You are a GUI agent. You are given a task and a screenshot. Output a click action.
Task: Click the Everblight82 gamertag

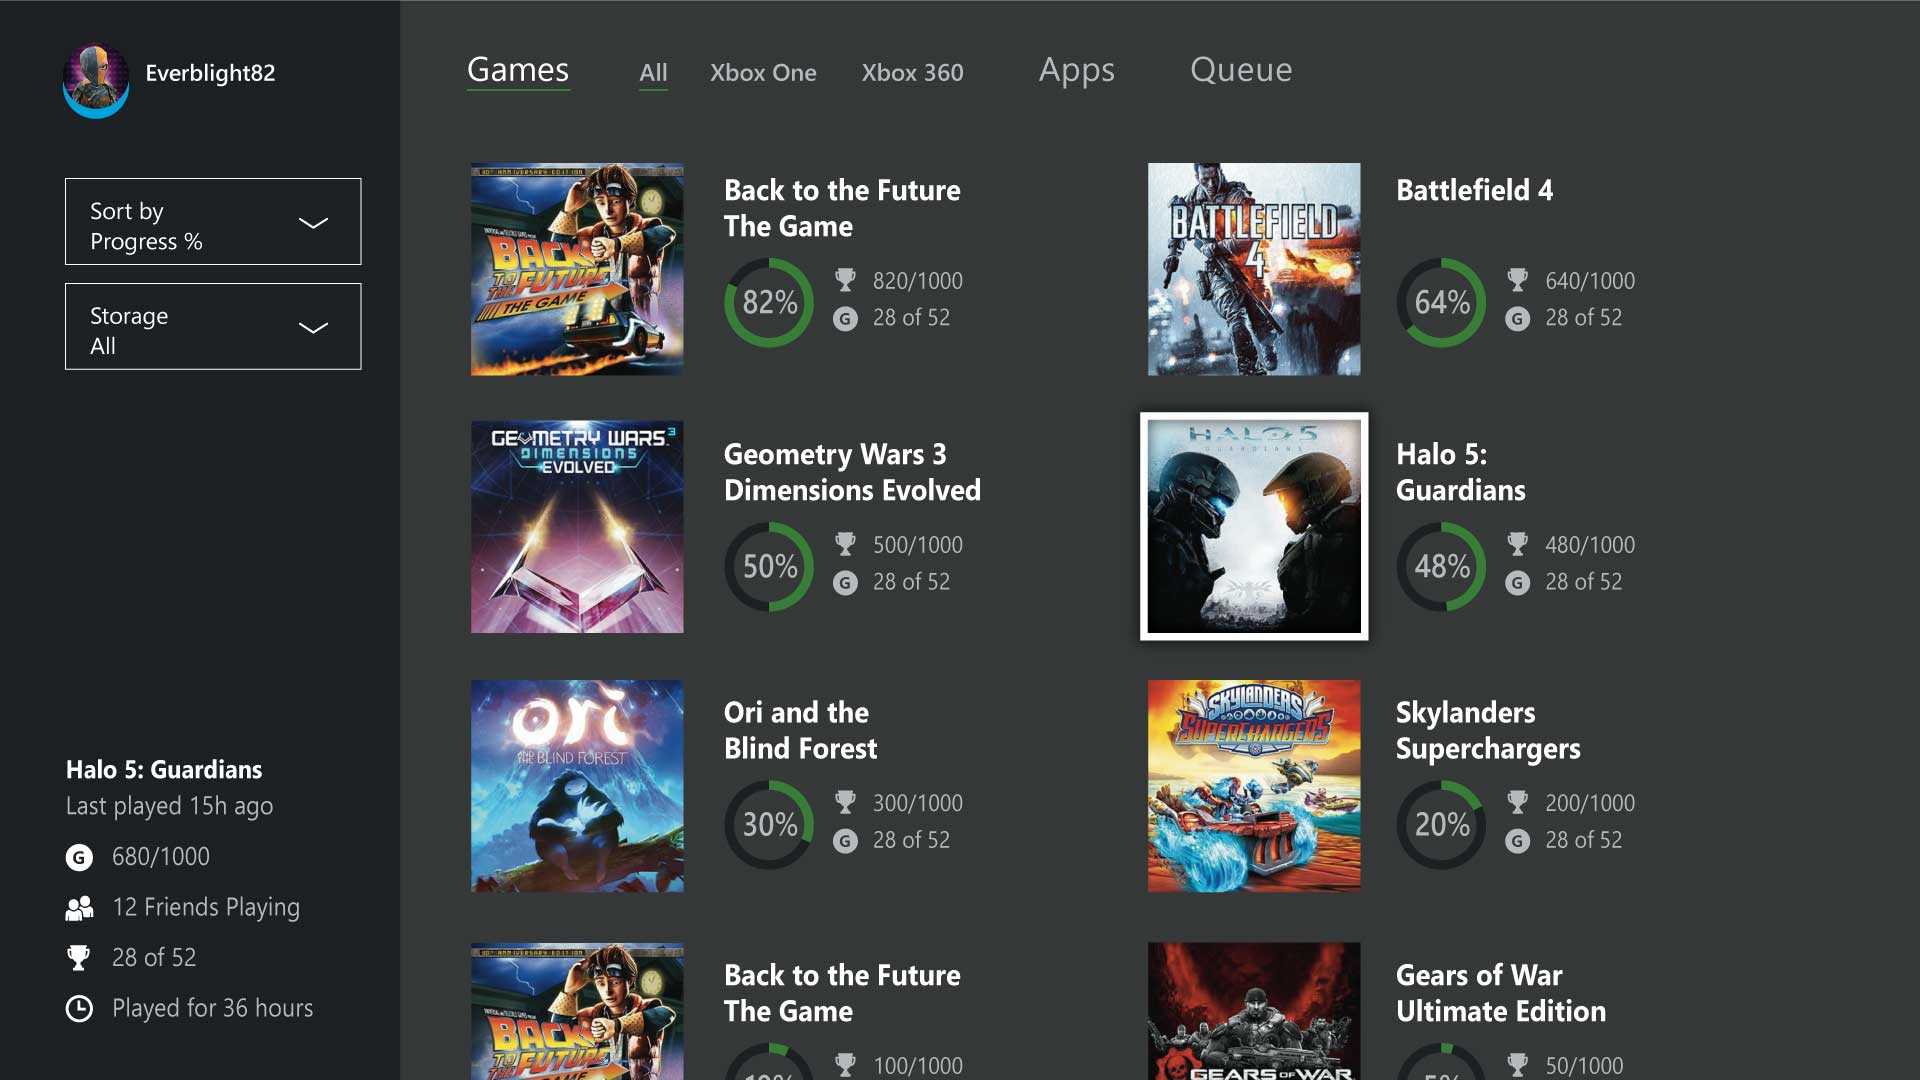click(x=210, y=73)
